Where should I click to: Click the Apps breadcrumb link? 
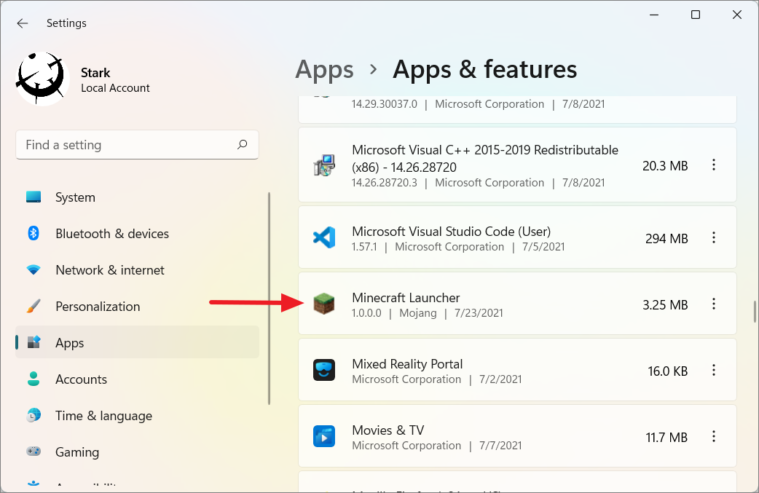tap(324, 70)
